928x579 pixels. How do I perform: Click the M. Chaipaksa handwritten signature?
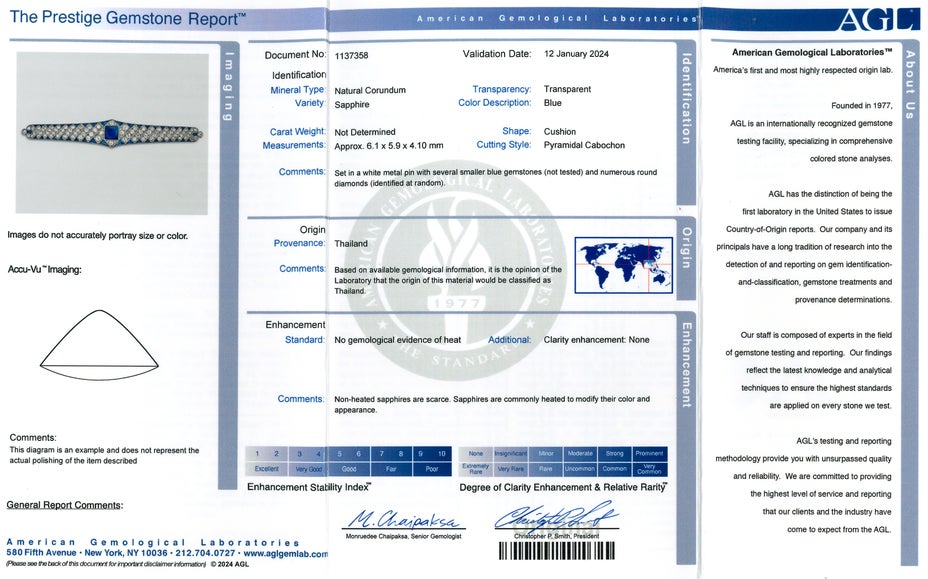(404, 519)
